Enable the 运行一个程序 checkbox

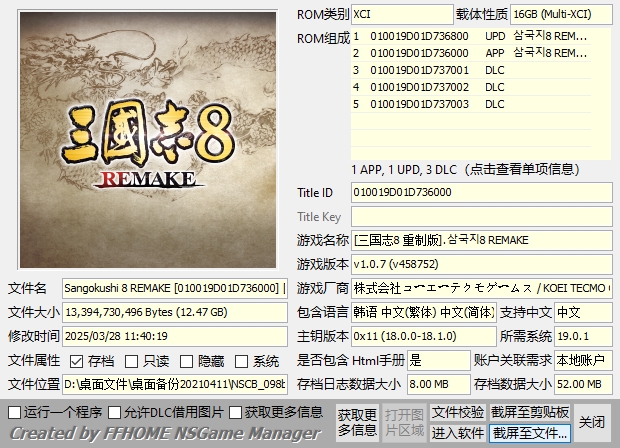click(14, 412)
